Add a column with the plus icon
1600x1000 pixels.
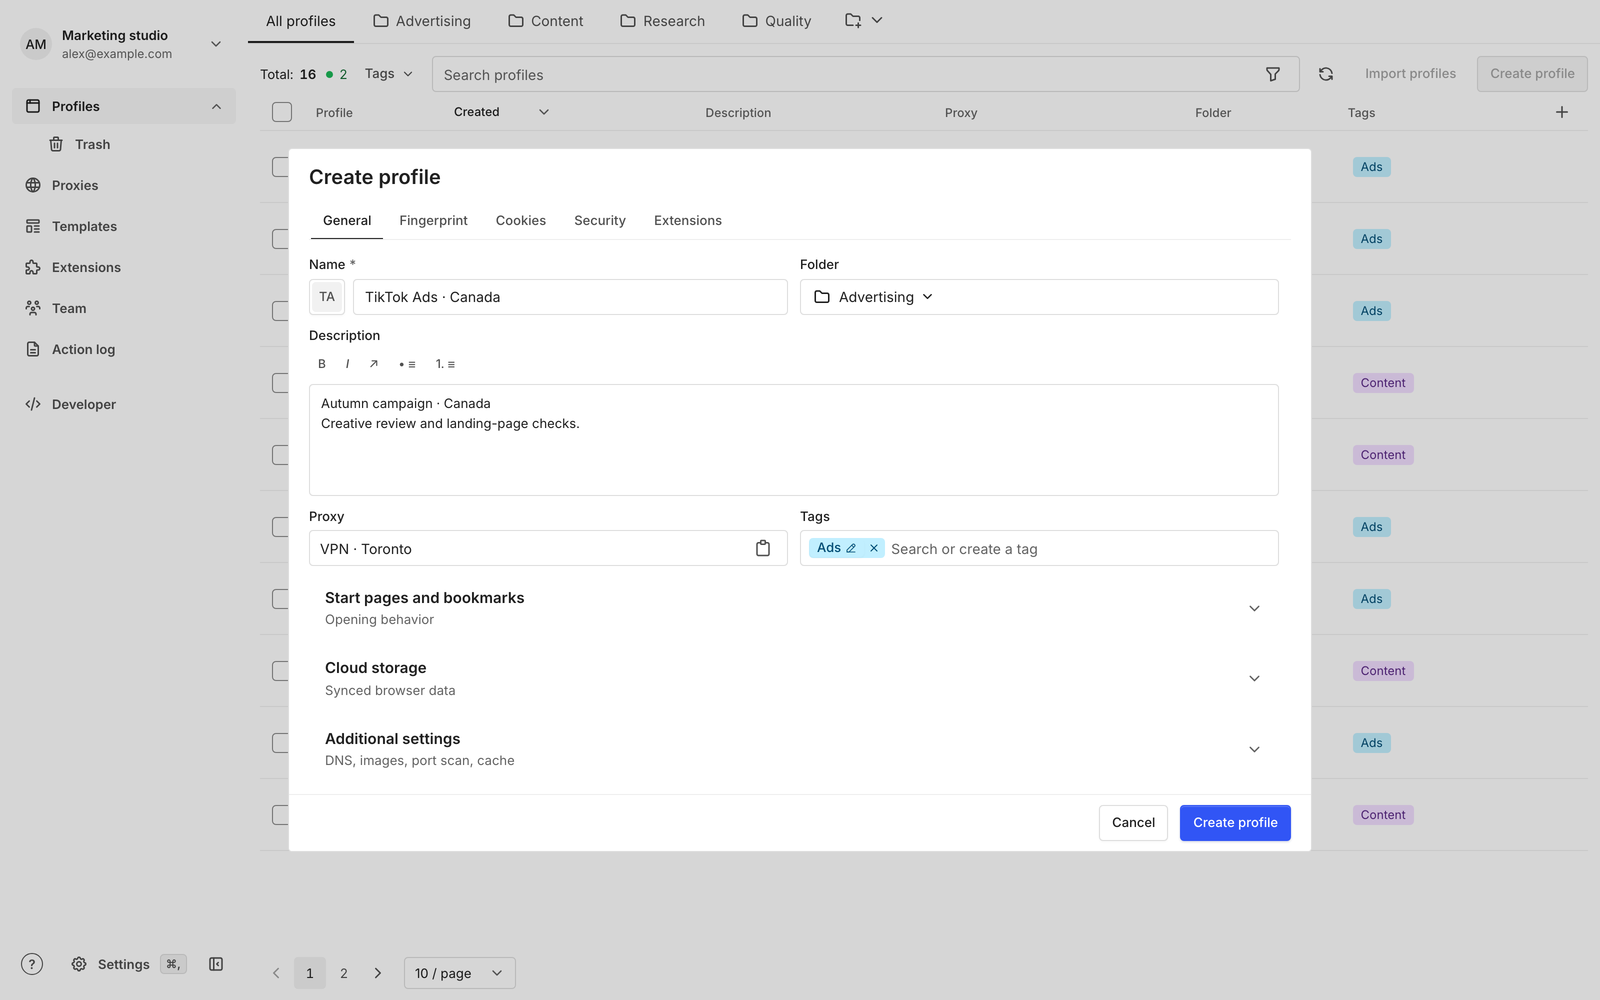[1562, 112]
